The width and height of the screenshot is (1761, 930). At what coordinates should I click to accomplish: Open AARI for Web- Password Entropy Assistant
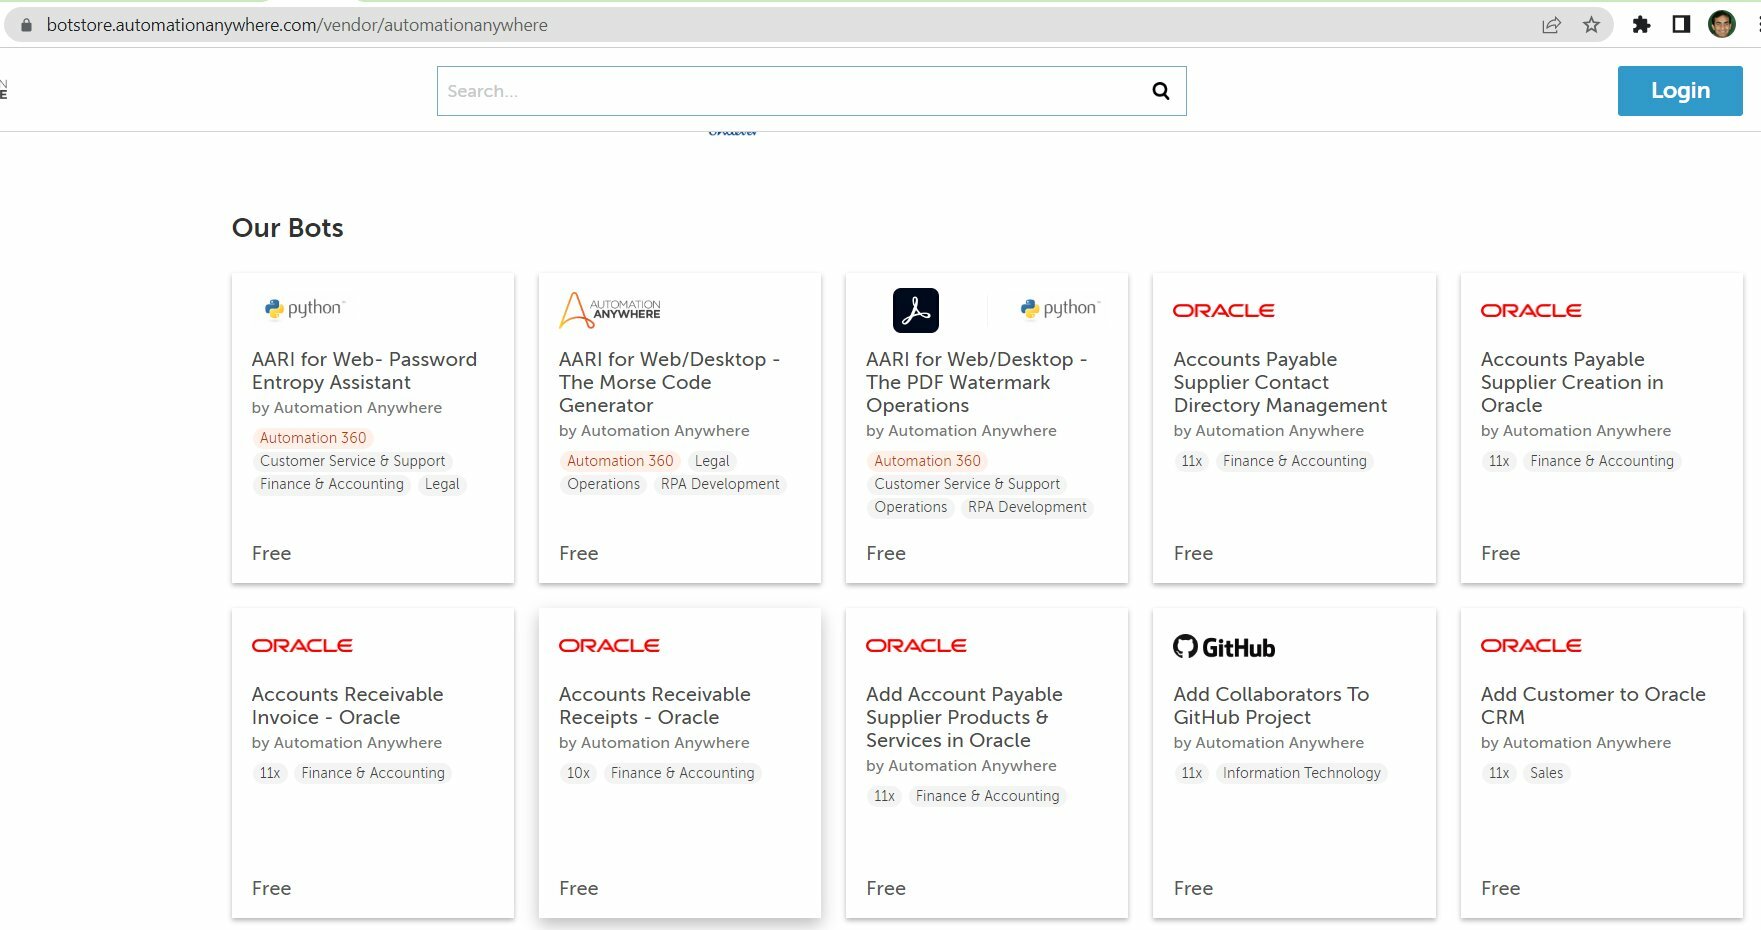(364, 371)
